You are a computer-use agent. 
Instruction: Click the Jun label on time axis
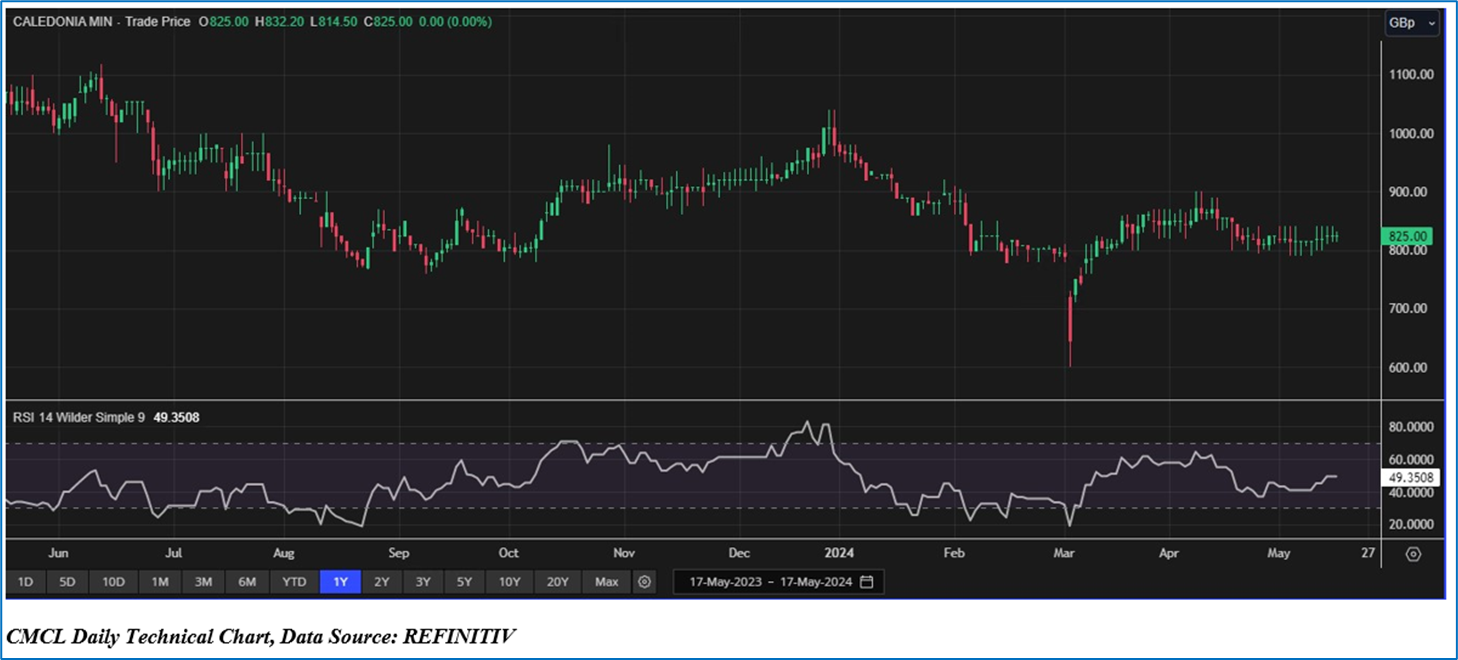58,553
